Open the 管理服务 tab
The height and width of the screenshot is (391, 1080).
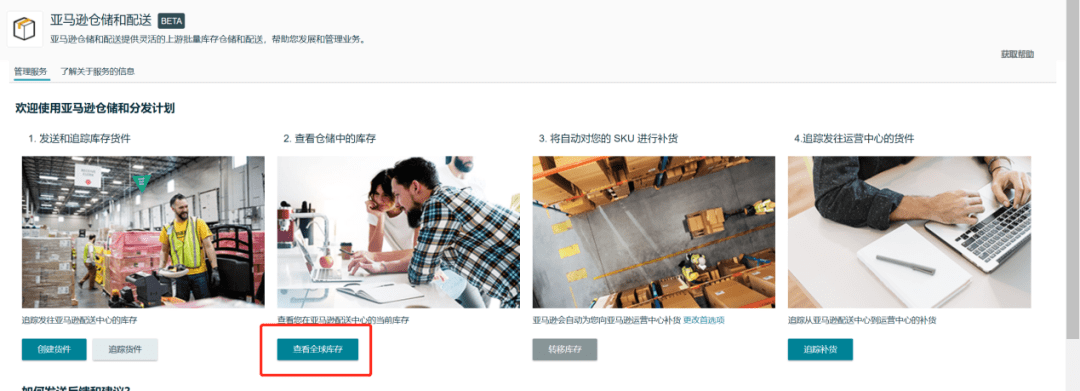pos(31,71)
